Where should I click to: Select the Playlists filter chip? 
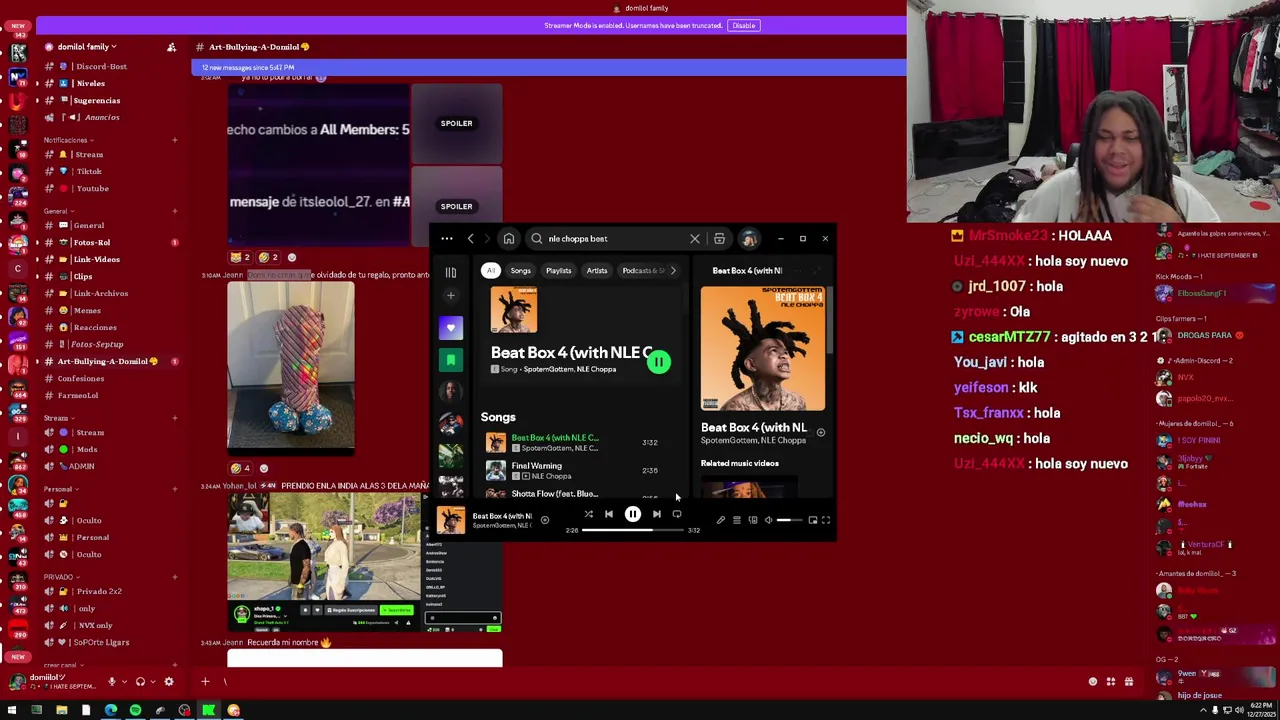(558, 271)
